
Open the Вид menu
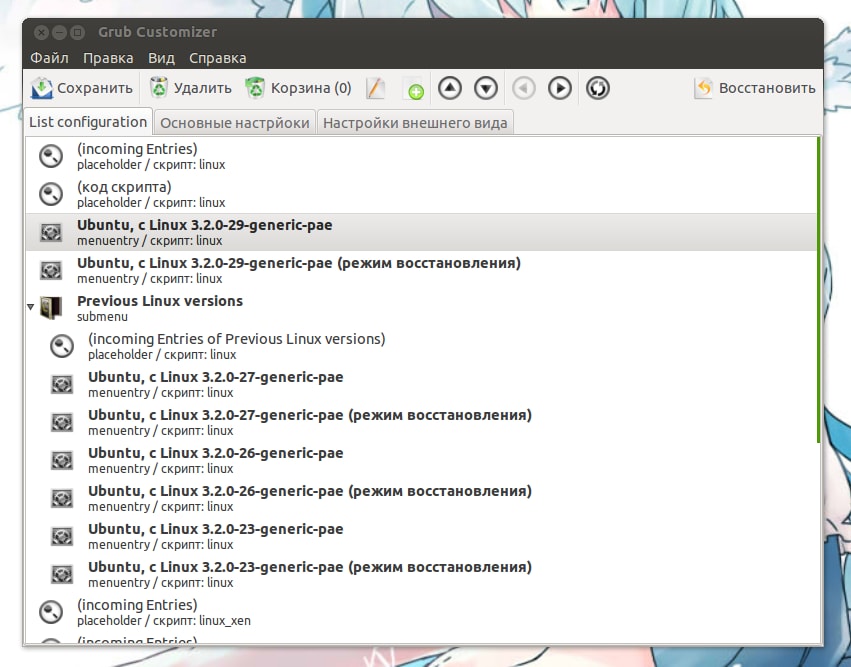click(161, 58)
